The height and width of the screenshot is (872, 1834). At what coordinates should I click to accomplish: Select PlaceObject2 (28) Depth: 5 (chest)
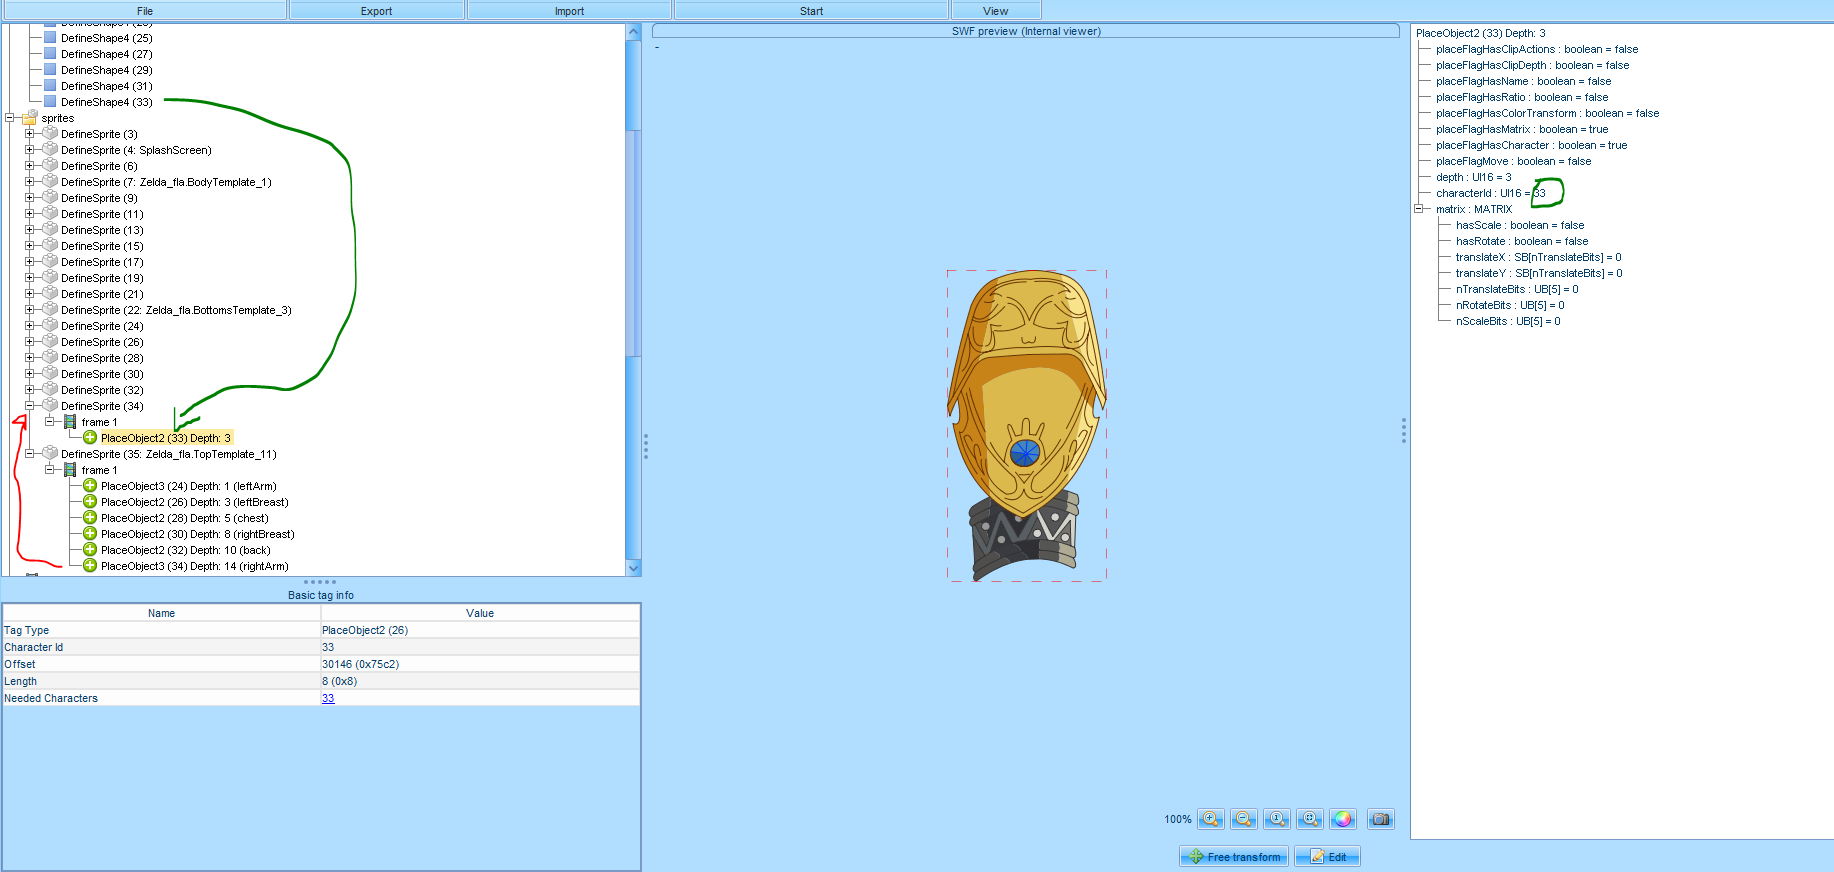(x=184, y=518)
